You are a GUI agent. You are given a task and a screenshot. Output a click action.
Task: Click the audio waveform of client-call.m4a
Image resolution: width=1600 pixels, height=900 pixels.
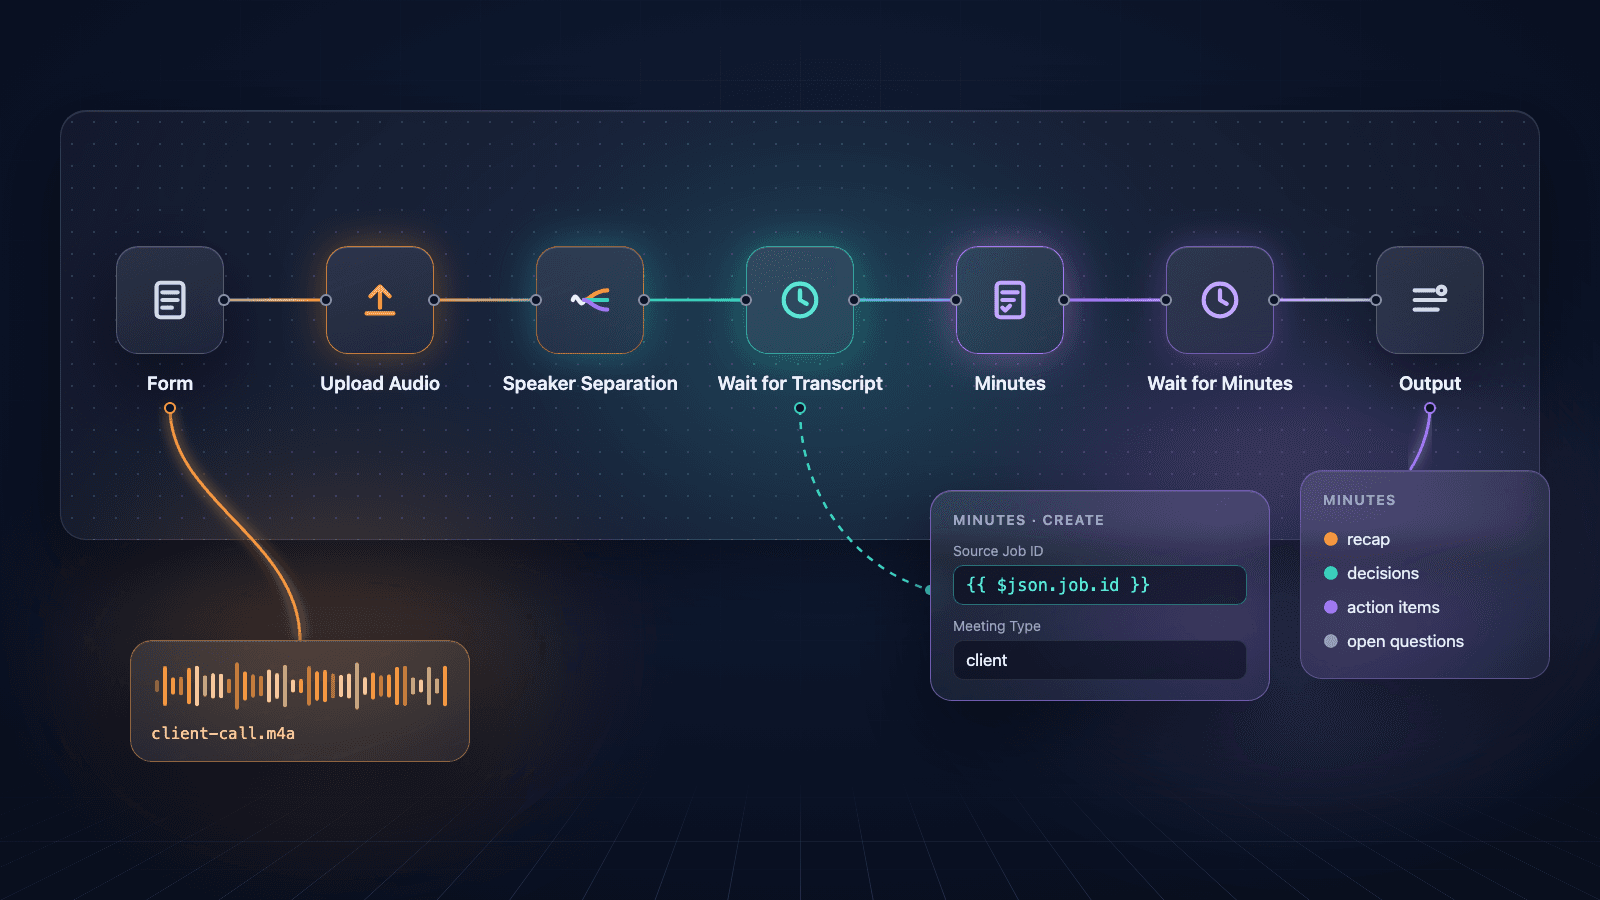(x=300, y=686)
